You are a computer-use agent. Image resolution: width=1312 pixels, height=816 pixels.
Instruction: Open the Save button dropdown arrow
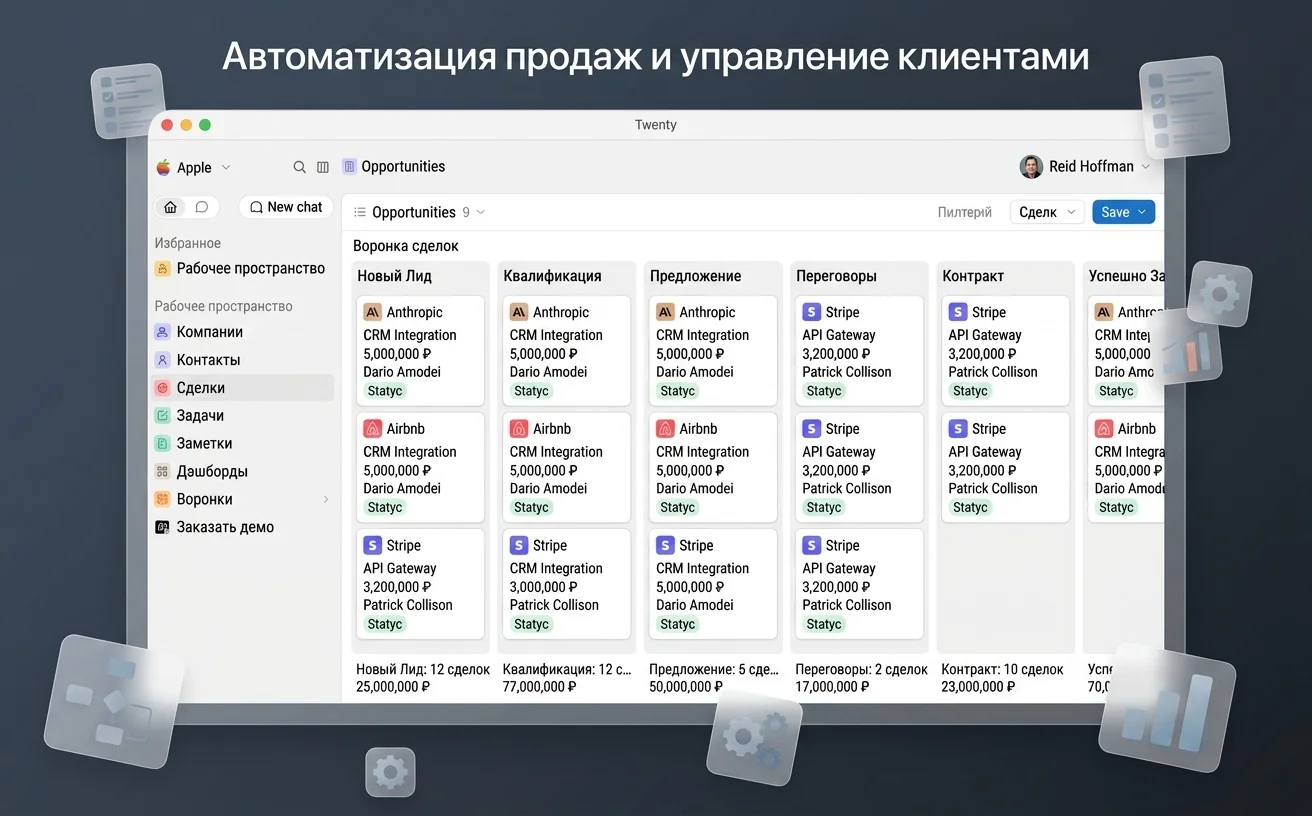click(x=1142, y=212)
